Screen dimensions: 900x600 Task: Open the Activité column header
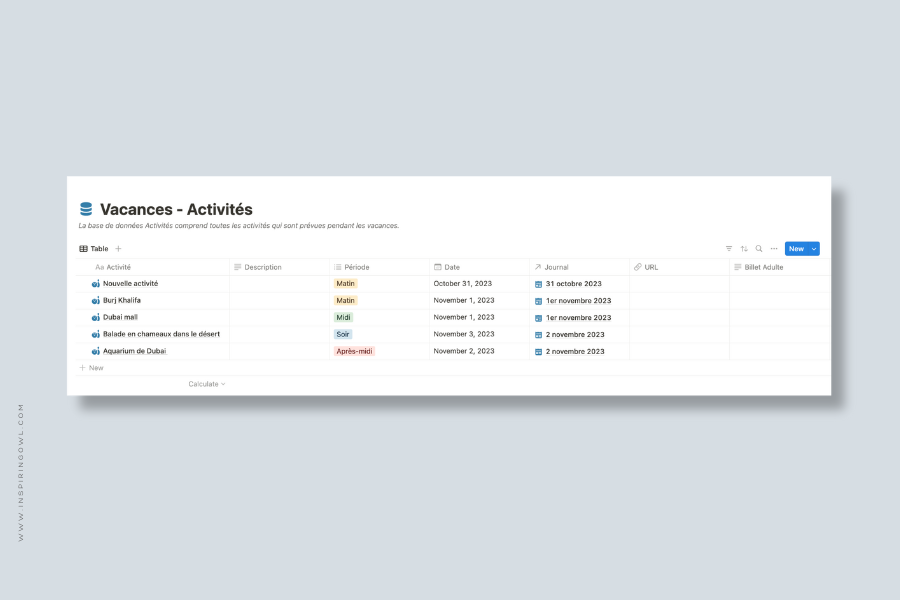coord(153,267)
